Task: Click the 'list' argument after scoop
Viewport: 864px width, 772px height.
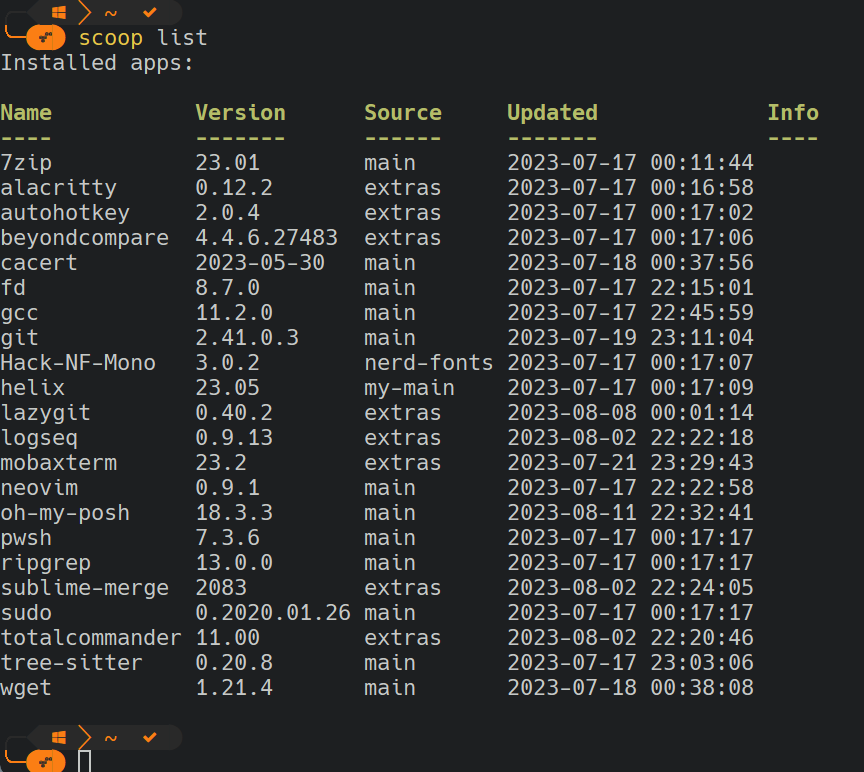Action: point(182,37)
